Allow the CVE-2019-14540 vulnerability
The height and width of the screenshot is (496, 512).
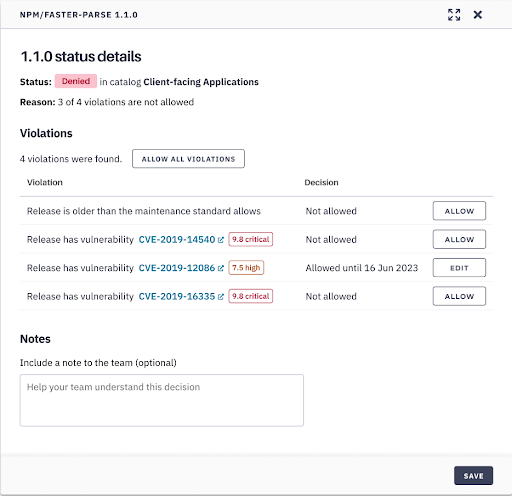coord(459,239)
